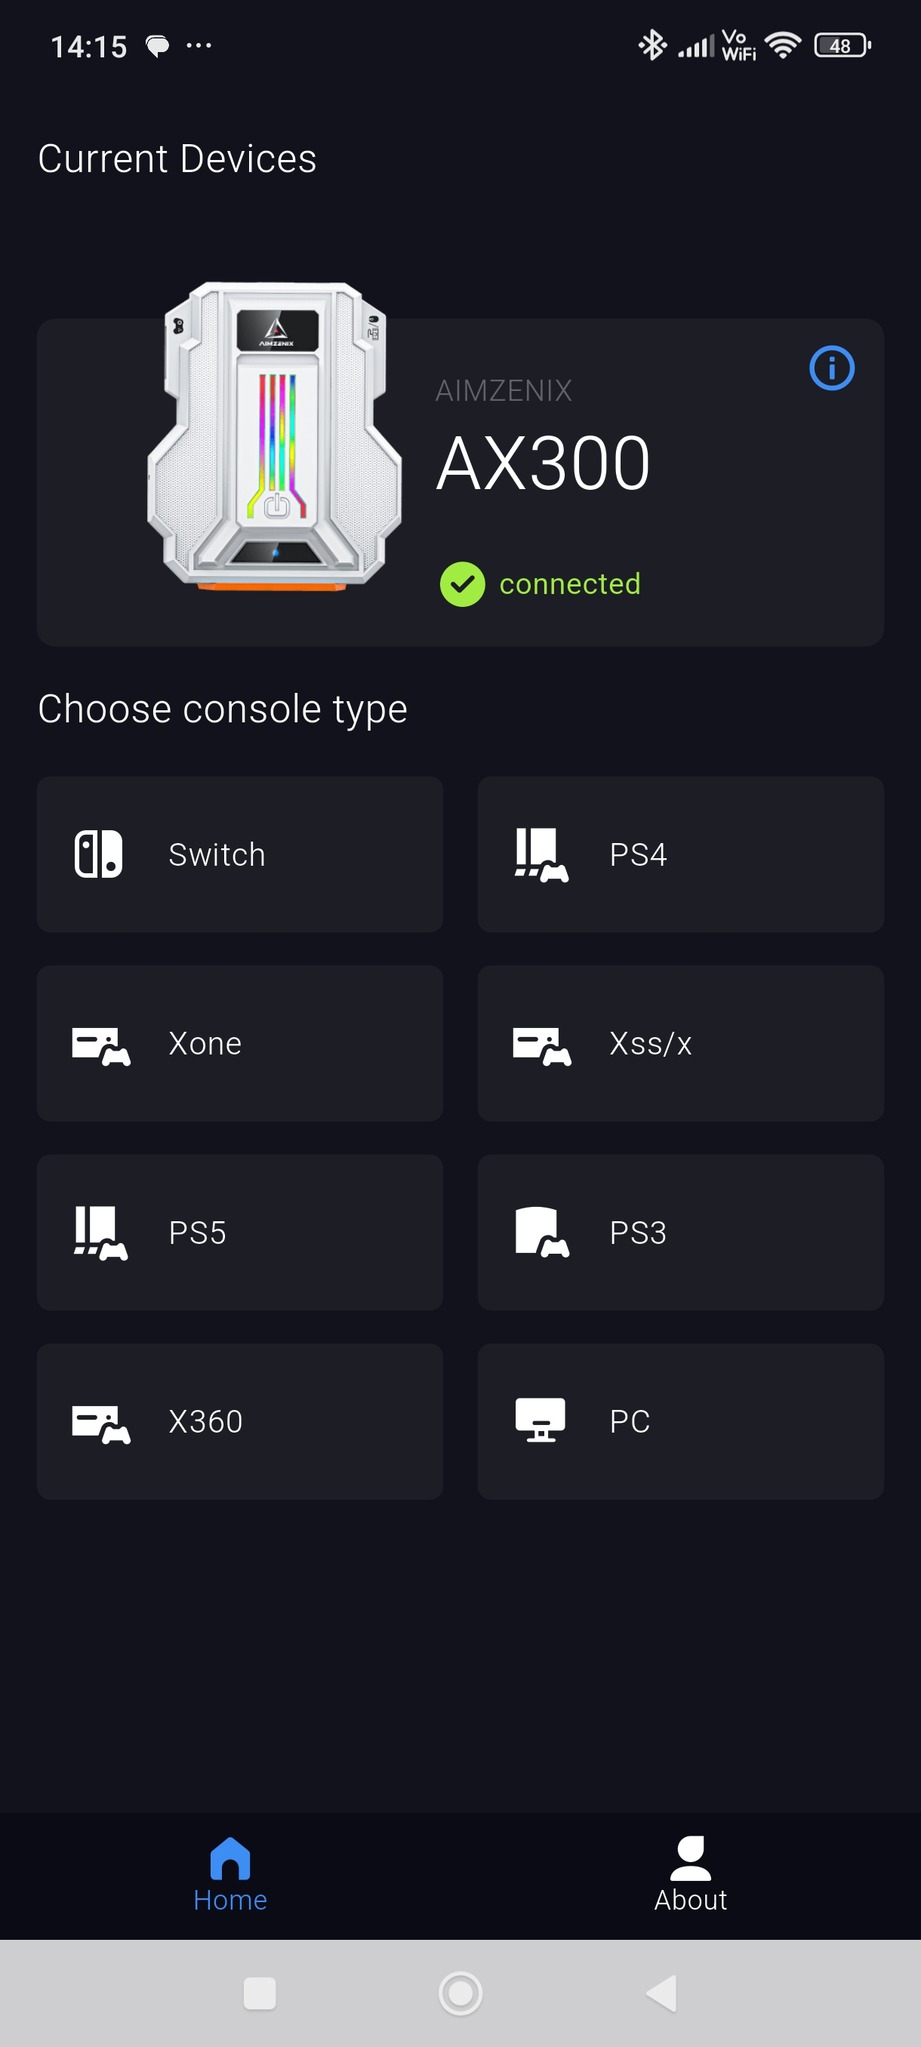Tap the AX300 device image
Viewport: 921px width, 2047px height.
(275, 437)
